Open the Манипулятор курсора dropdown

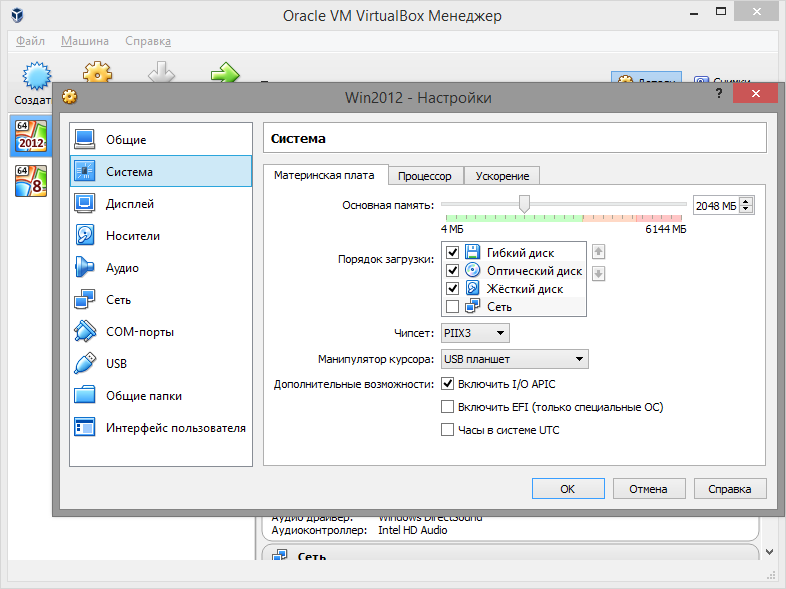(514, 359)
